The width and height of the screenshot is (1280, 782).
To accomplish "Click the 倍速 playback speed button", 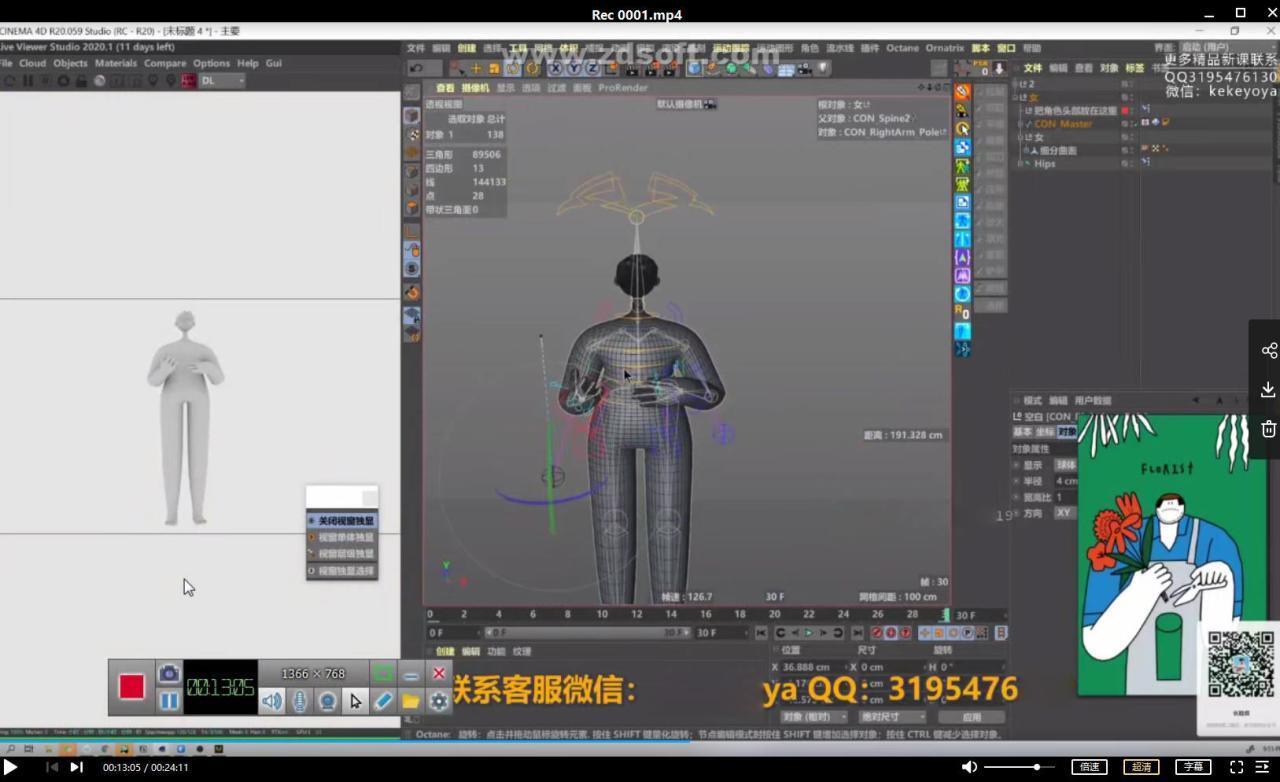I will (1089, 767).
